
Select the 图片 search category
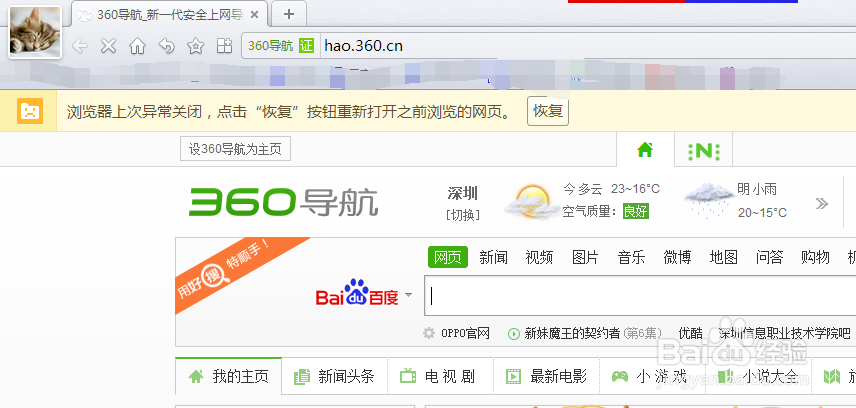(585, 257)
